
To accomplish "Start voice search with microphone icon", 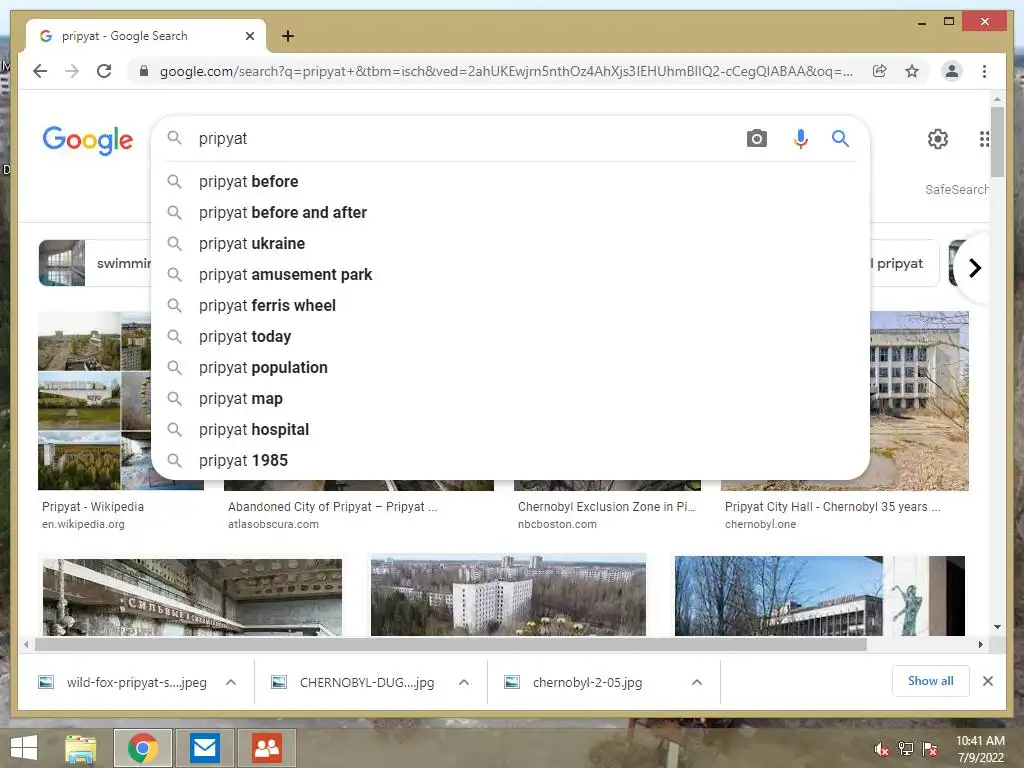I will (801, 138).
